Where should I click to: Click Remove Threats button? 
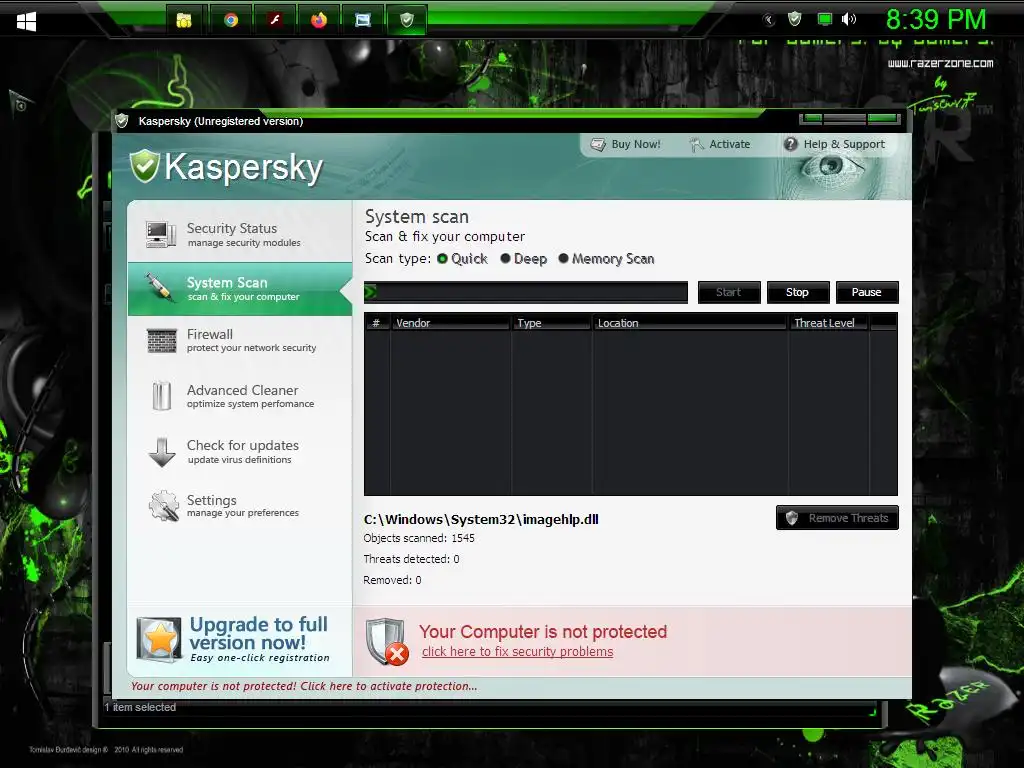click(x=837, y=518)
